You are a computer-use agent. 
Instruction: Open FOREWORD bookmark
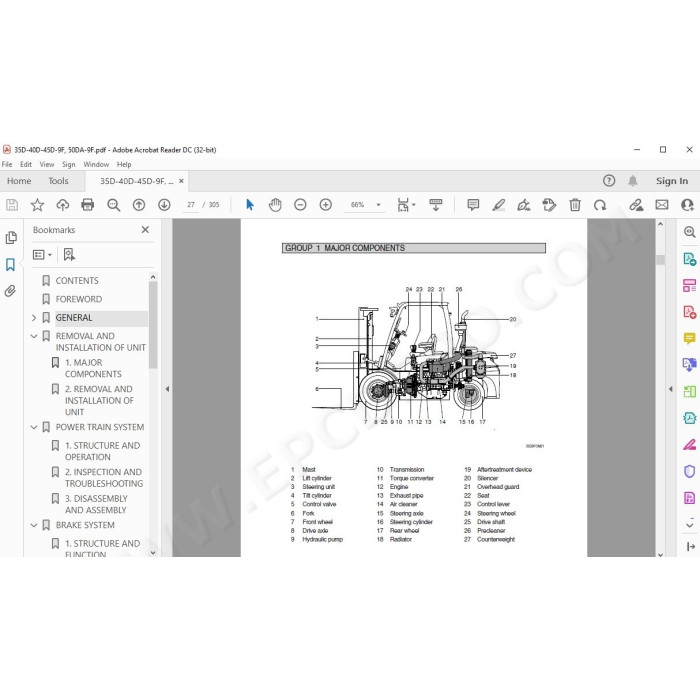[79, 299]
